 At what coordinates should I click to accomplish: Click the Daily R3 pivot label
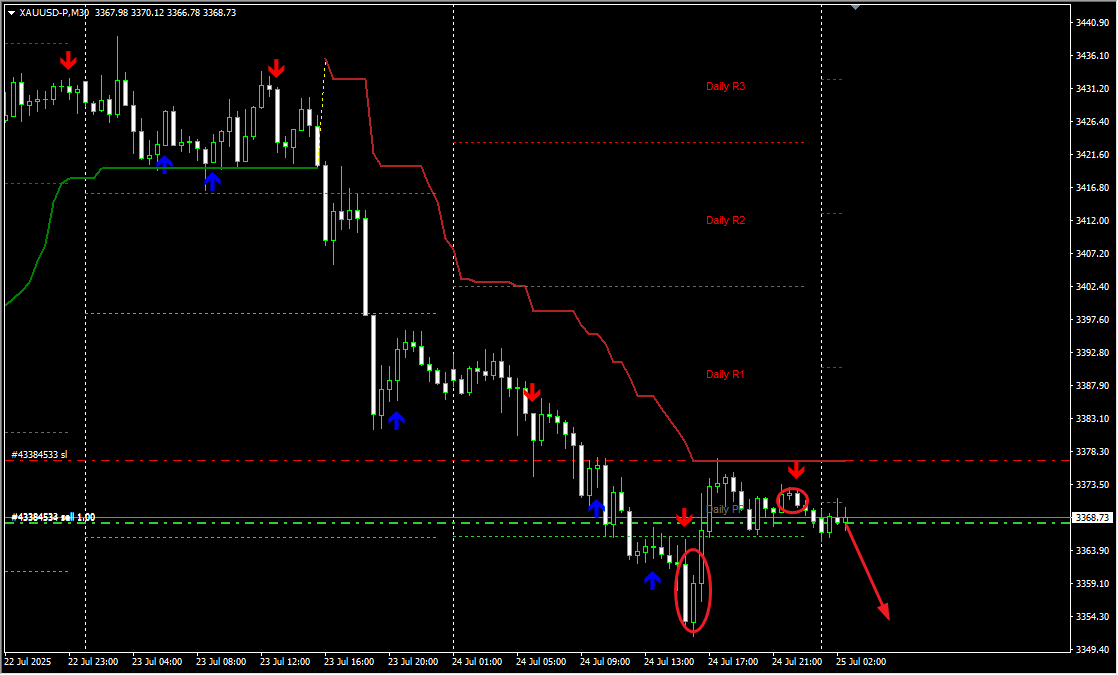[x=726, y=87]
